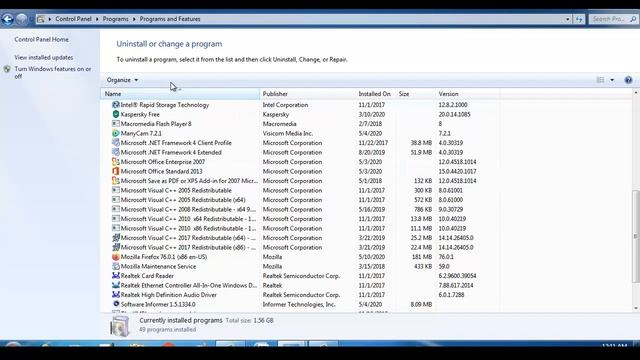Viewport: 640px width, 360px height.
Task: Click the Realtek High Definition Audio Driver icon
Action: click(116, 295)
